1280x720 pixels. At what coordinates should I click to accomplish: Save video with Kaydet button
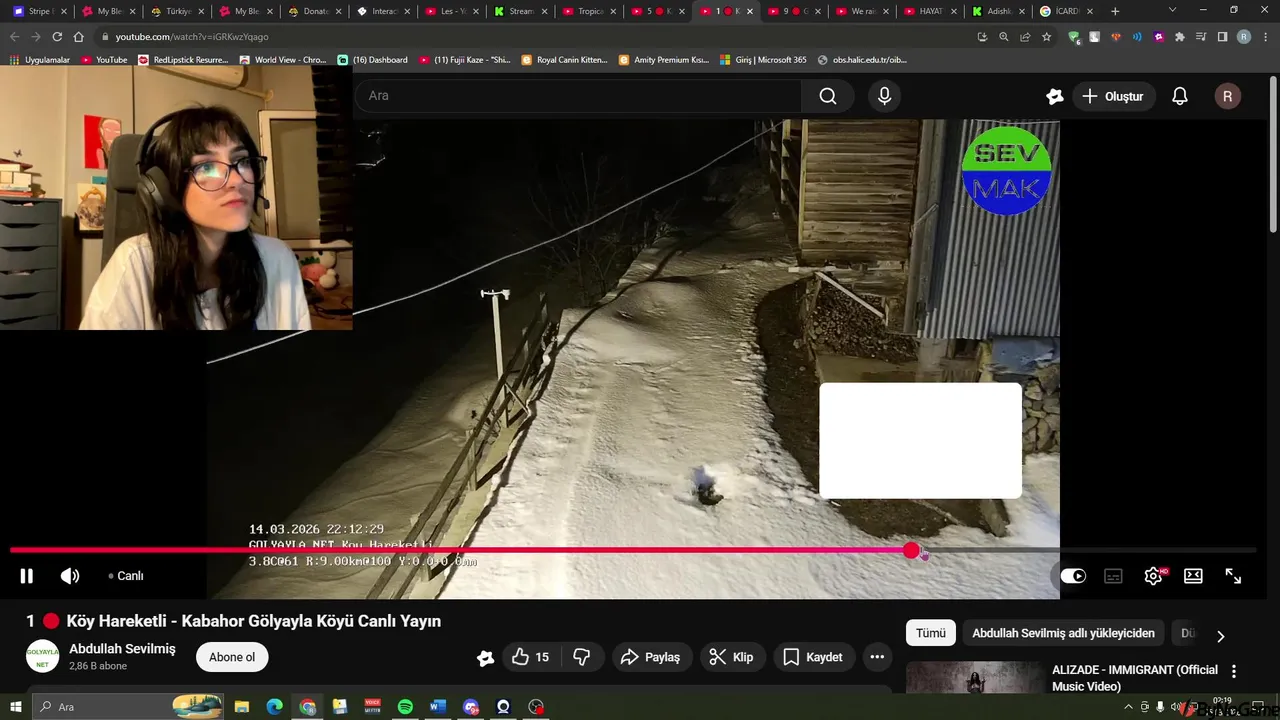click(x=813, y=657)
